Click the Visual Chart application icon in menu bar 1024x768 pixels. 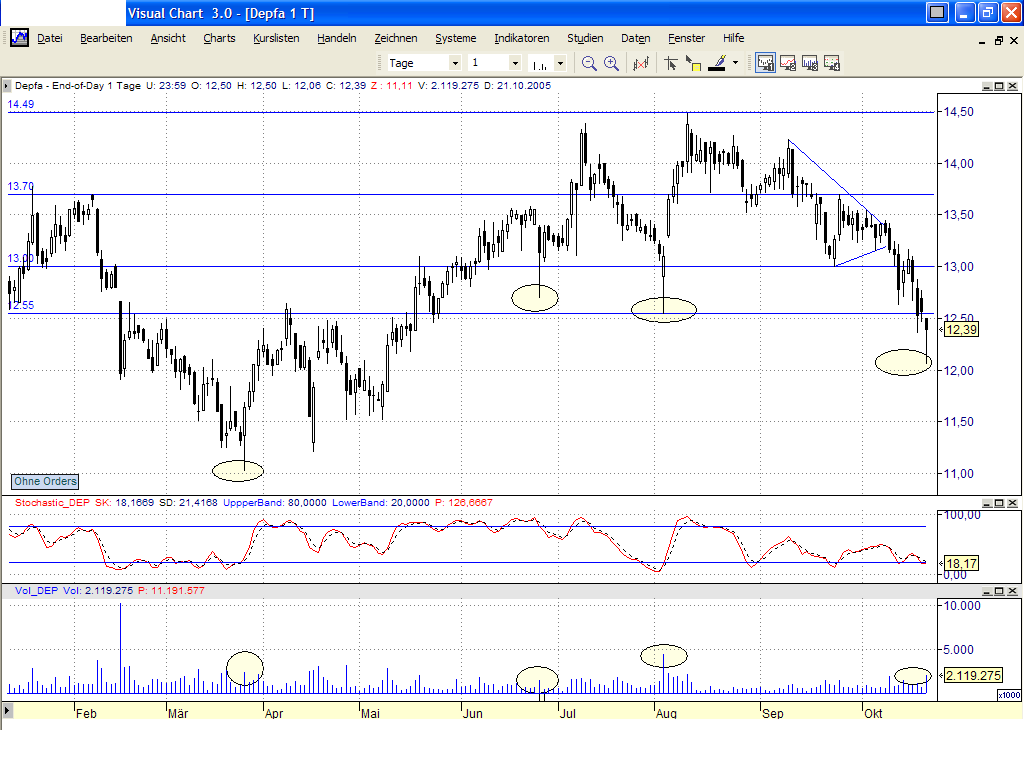pyautogui.click(x=18, y=38)
